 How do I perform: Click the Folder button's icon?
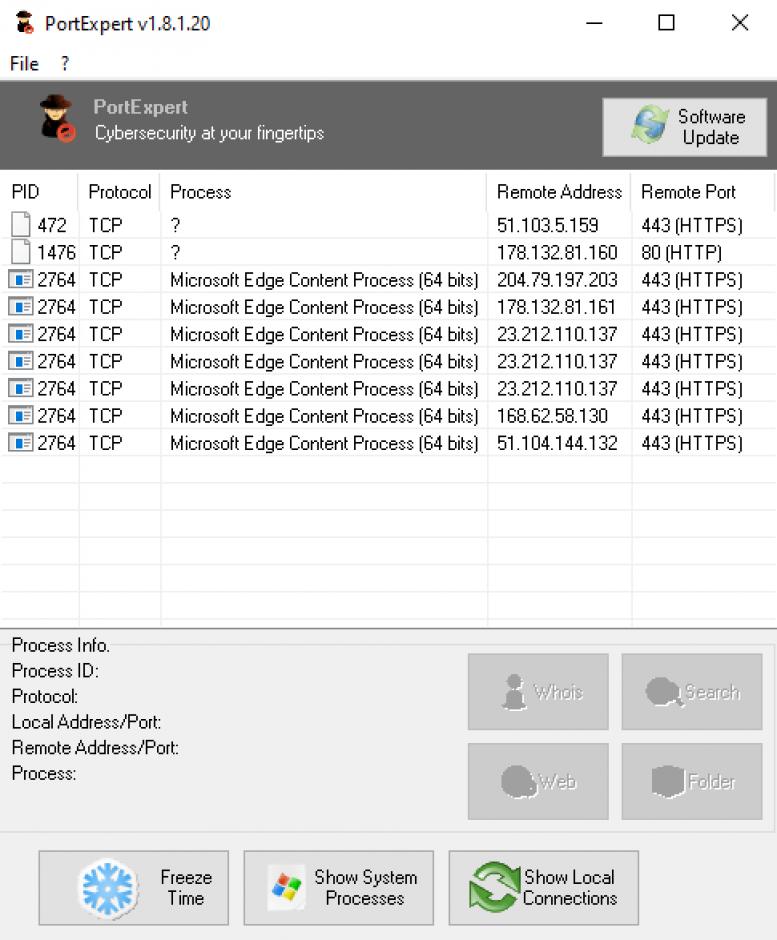click(667, 782)
